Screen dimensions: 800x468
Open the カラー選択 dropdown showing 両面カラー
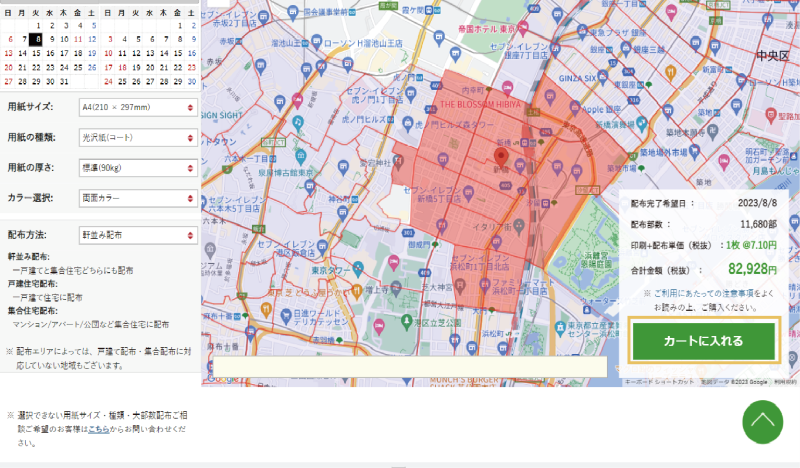[138, 198]
